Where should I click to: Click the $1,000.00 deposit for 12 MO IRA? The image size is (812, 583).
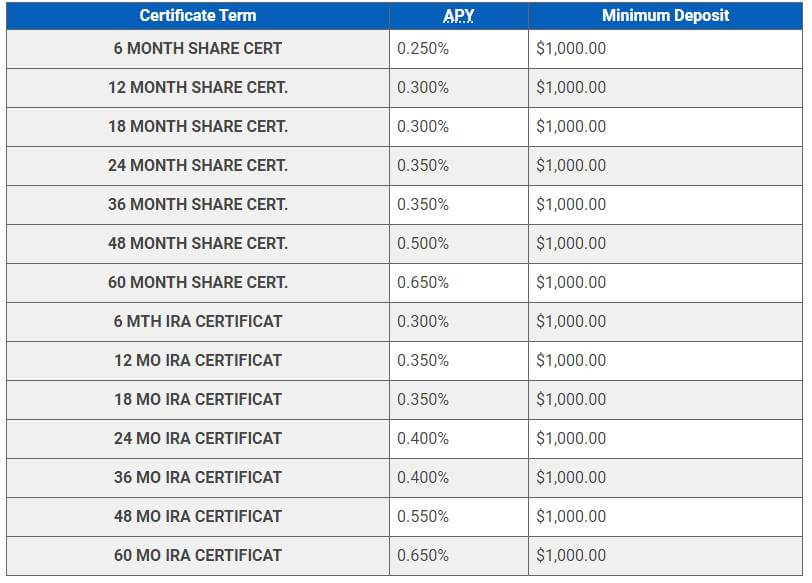[x=571, y=360]
